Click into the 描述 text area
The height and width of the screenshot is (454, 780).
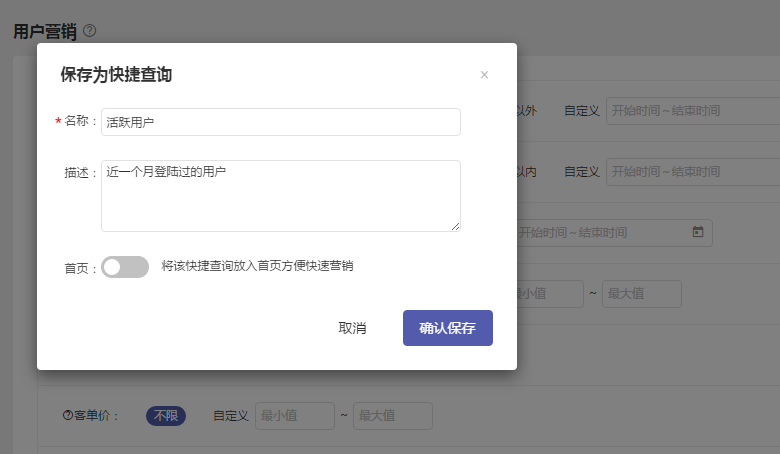pyautogui.click(x=280, y=195)
